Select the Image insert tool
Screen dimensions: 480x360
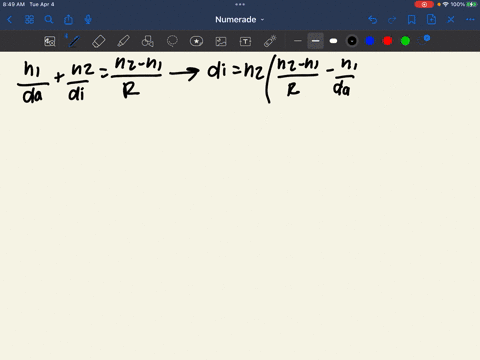coord(221,41)
